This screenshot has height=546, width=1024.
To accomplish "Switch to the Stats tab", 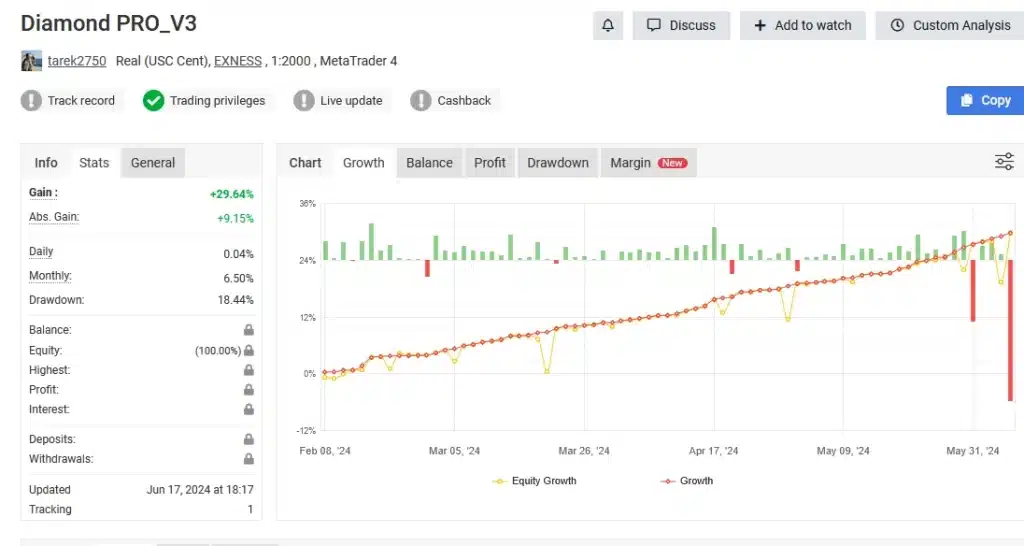I will click(94, 163).
